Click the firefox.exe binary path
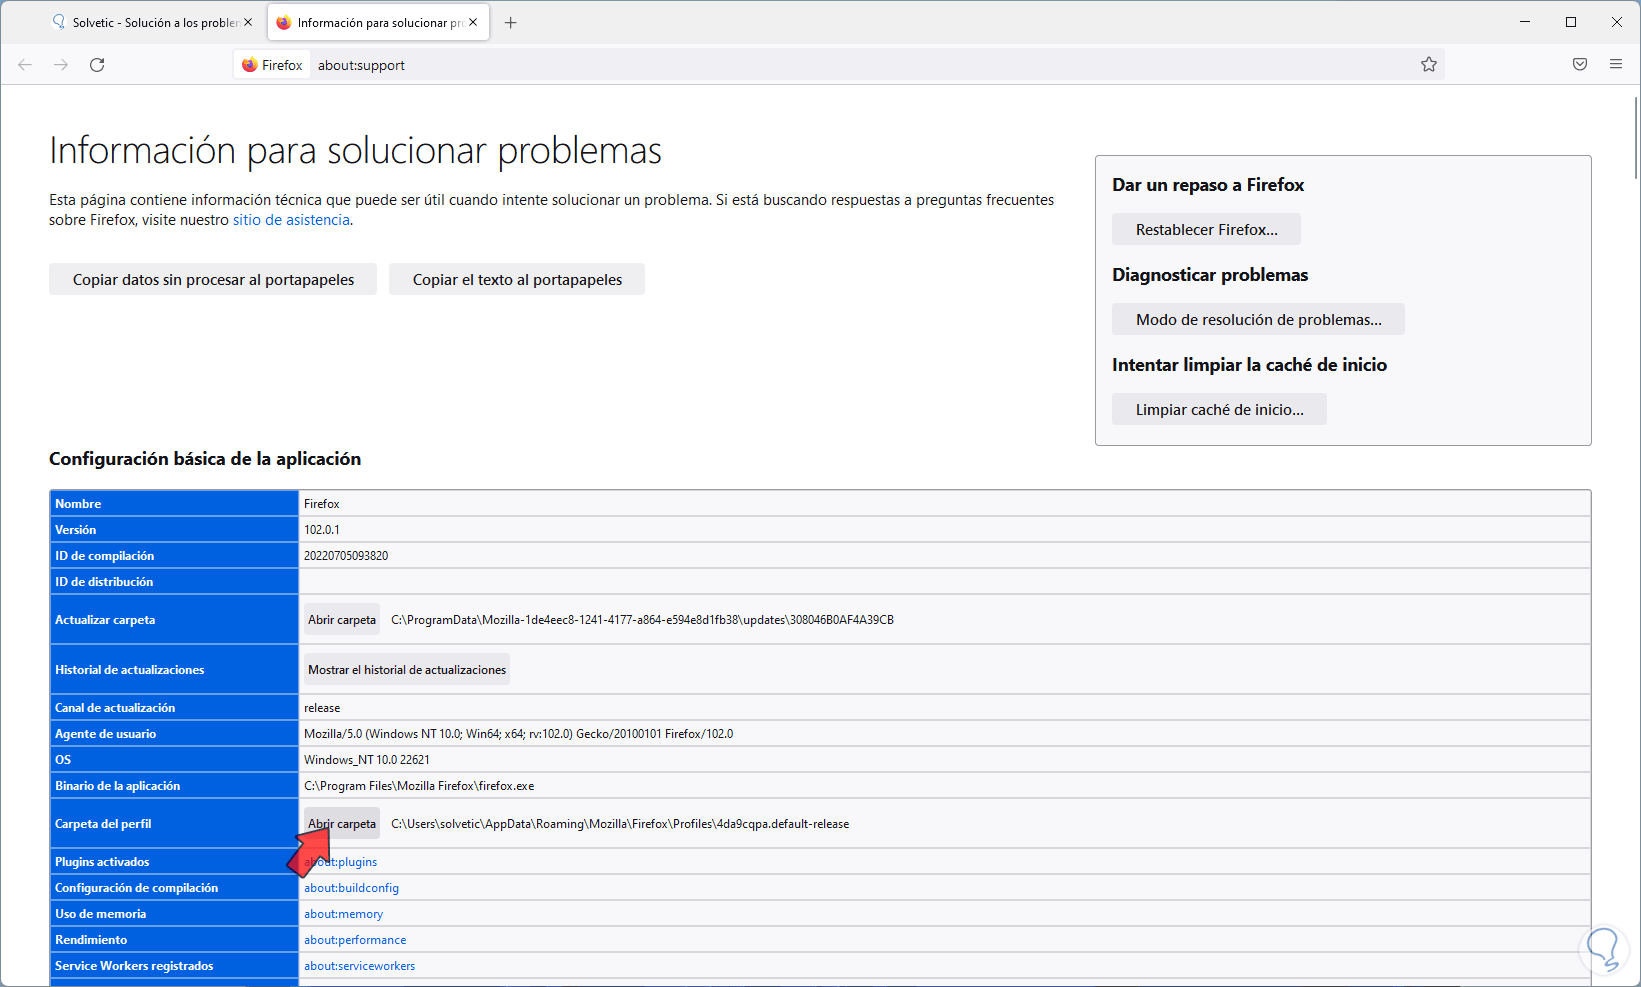 (x=419, y=786)
